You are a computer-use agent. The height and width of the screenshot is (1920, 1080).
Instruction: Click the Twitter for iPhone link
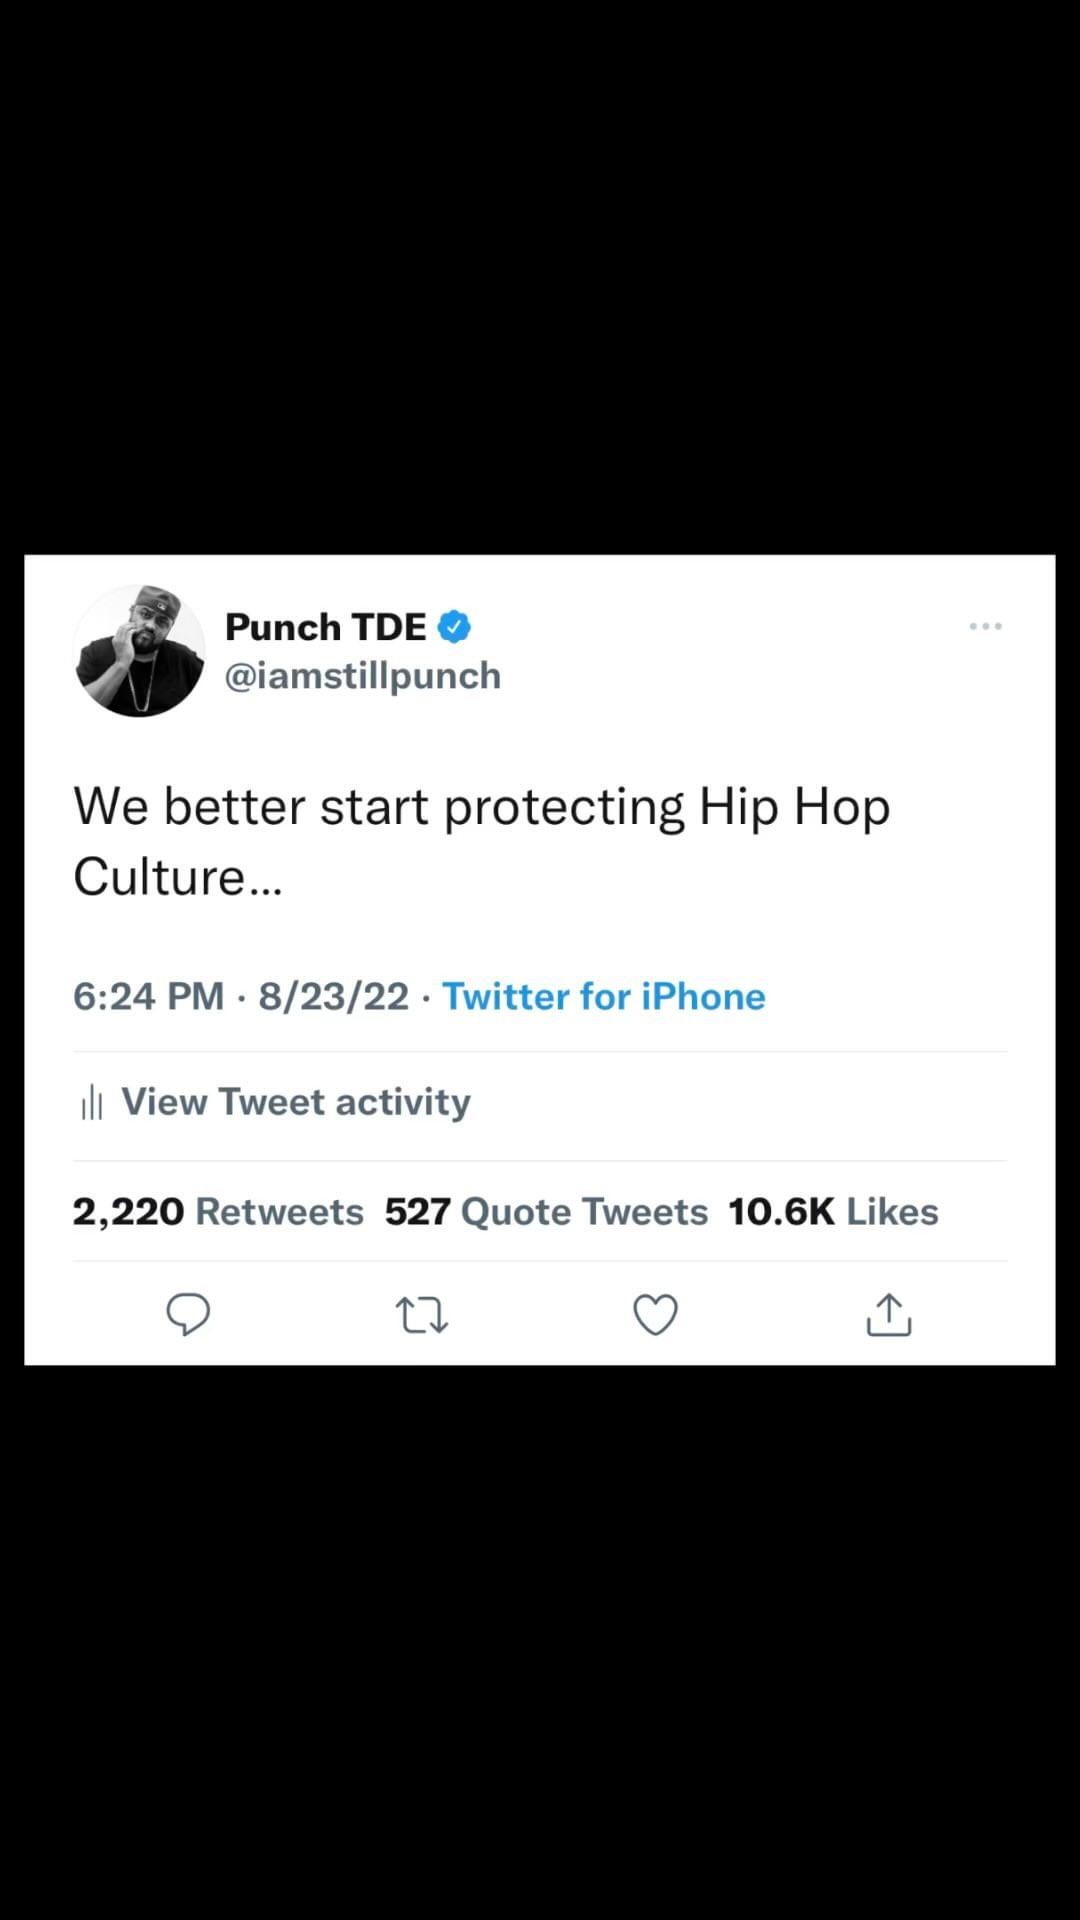coord(604,996)
